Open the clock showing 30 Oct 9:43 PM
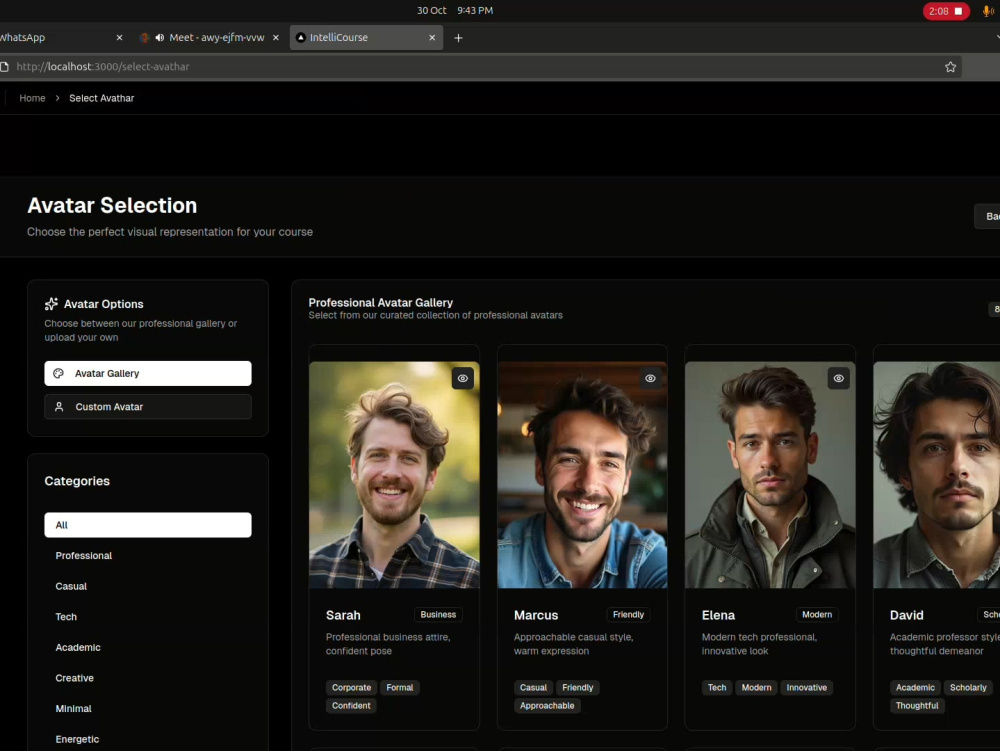 point(455,10)
